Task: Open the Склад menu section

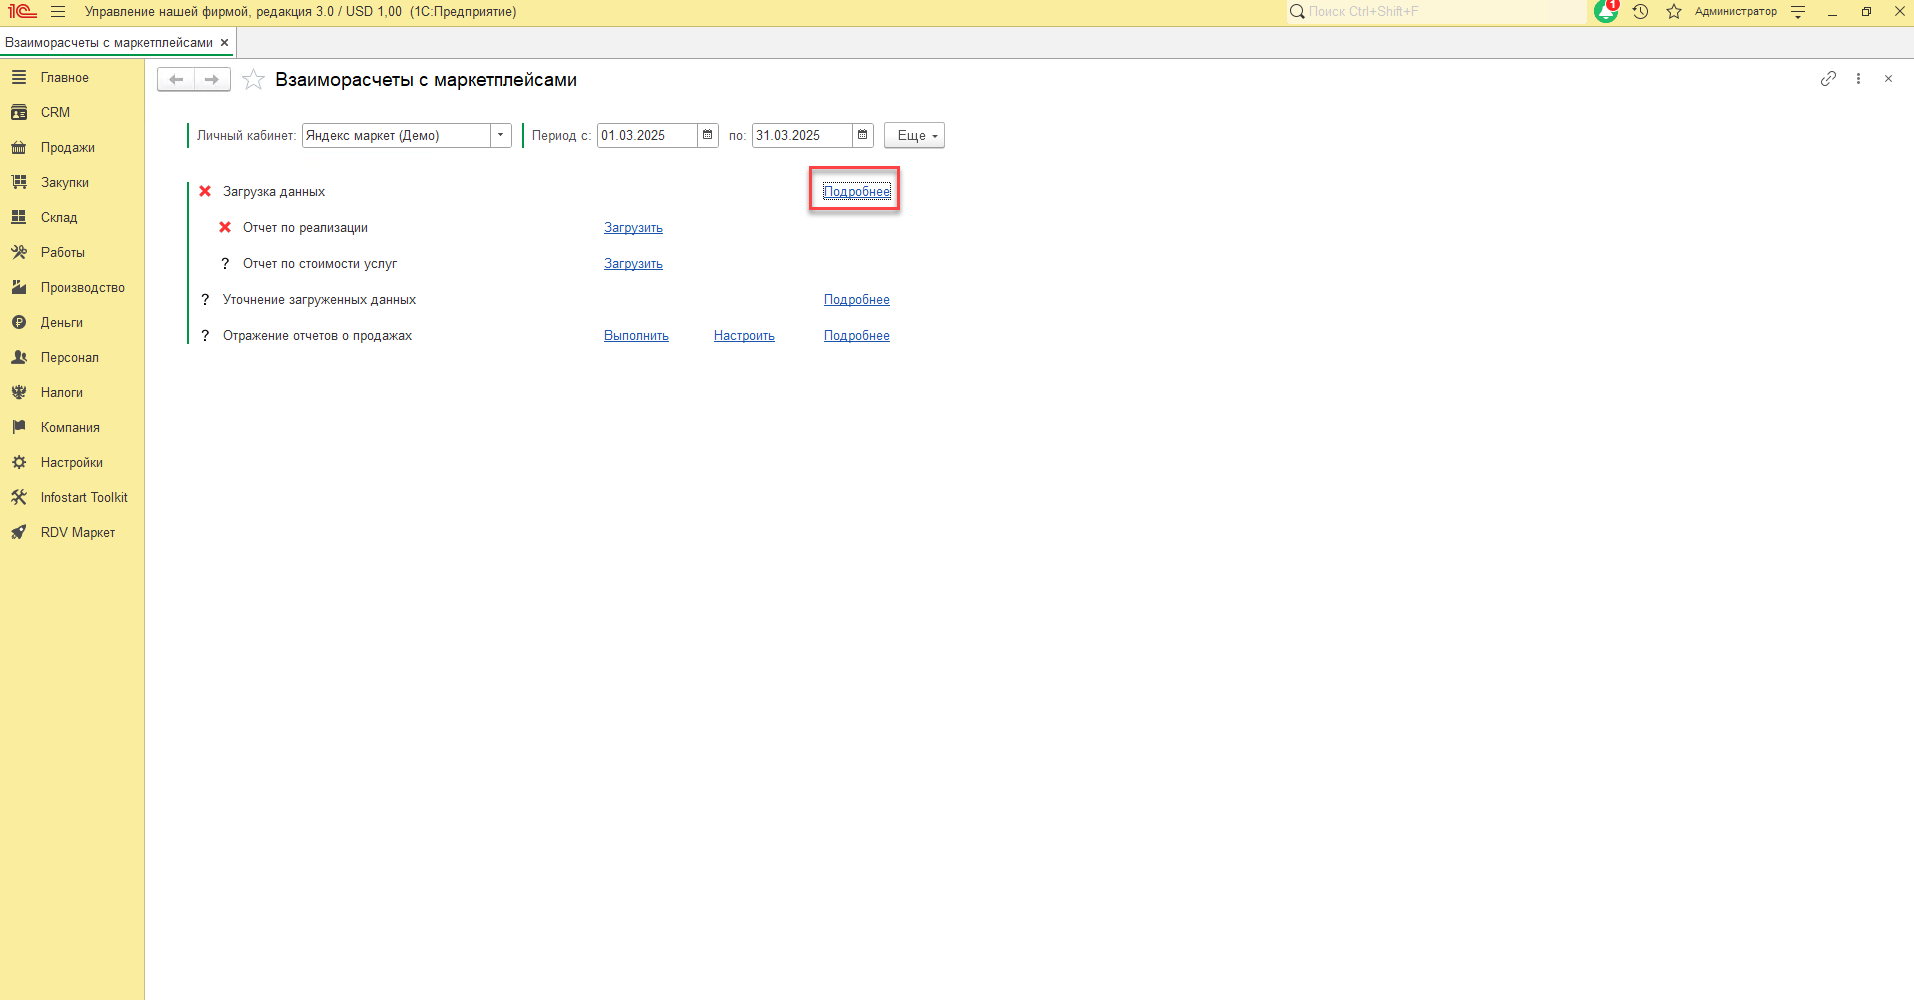Action: coord(59,218)
